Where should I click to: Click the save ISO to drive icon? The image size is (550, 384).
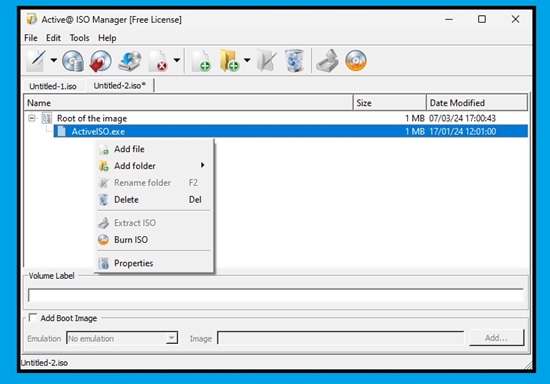point(129,61)
